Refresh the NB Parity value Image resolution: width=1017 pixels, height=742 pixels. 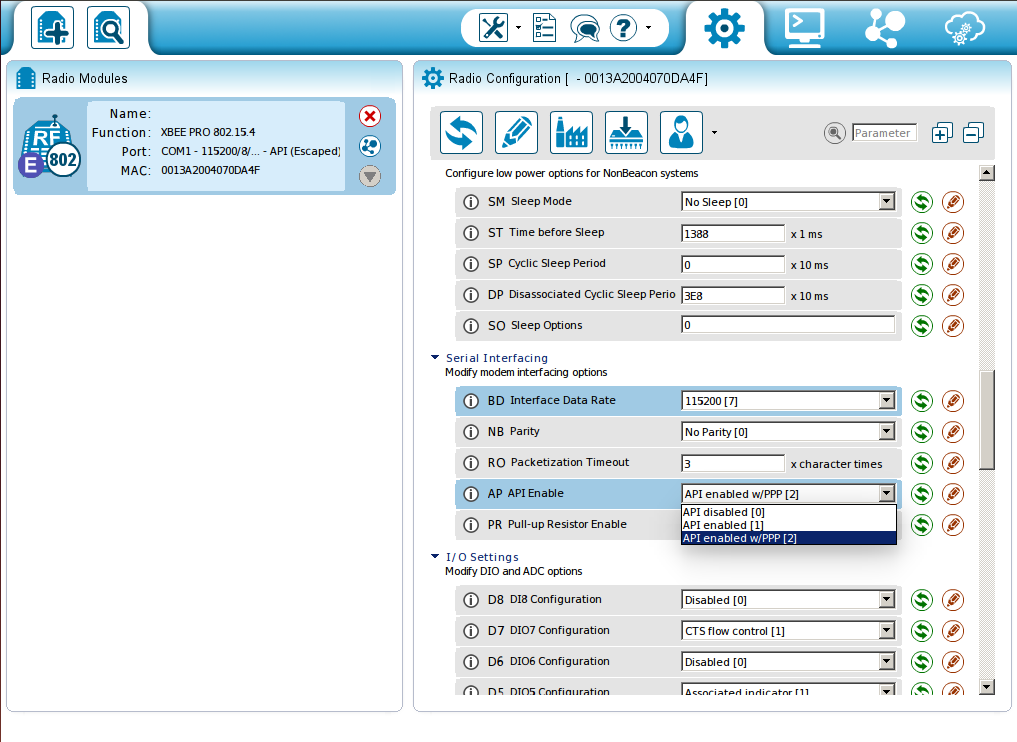(x=922, y=432)
